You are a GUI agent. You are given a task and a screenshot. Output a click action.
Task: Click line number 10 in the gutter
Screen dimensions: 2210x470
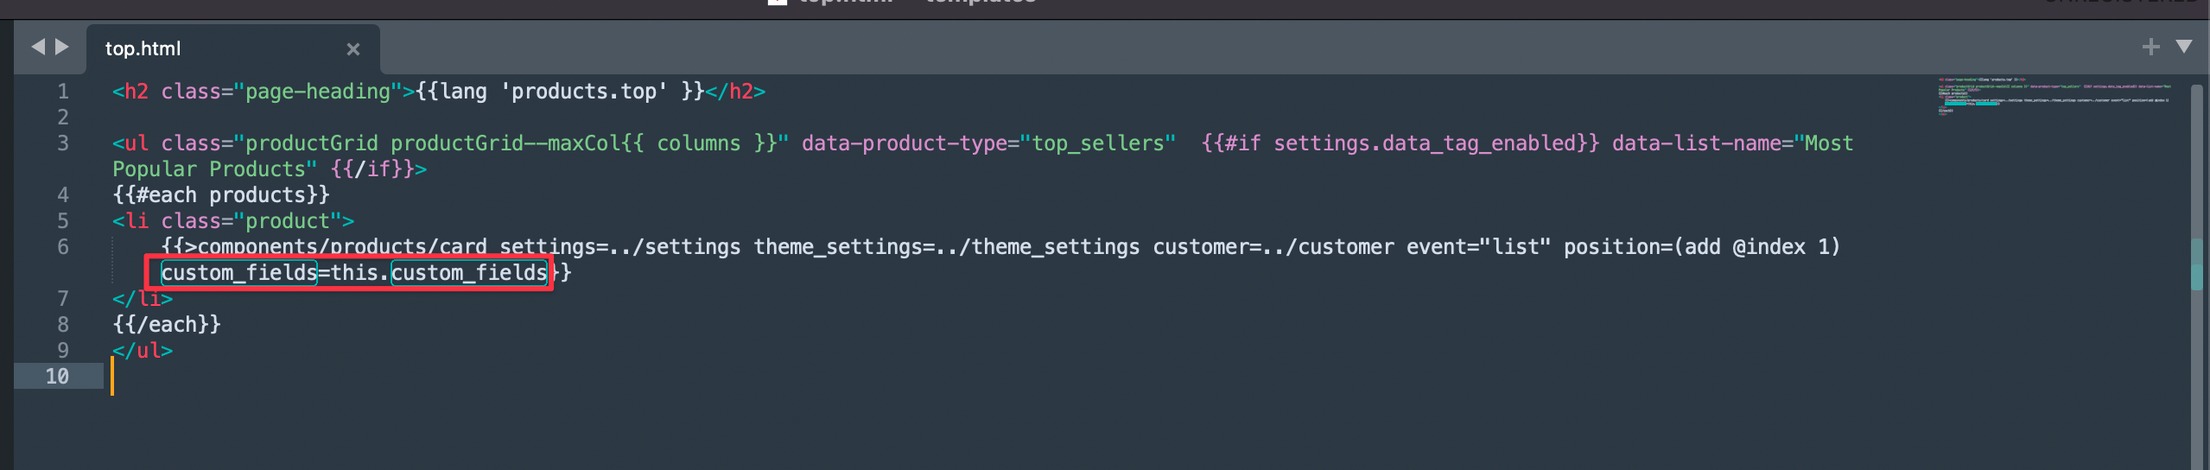tap(57, 377)
